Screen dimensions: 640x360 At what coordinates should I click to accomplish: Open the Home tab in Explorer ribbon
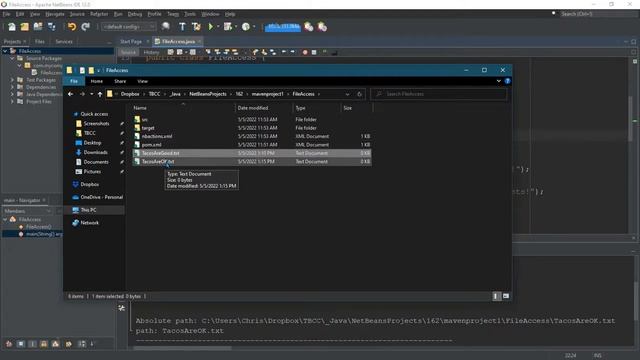tap(97, 81)
